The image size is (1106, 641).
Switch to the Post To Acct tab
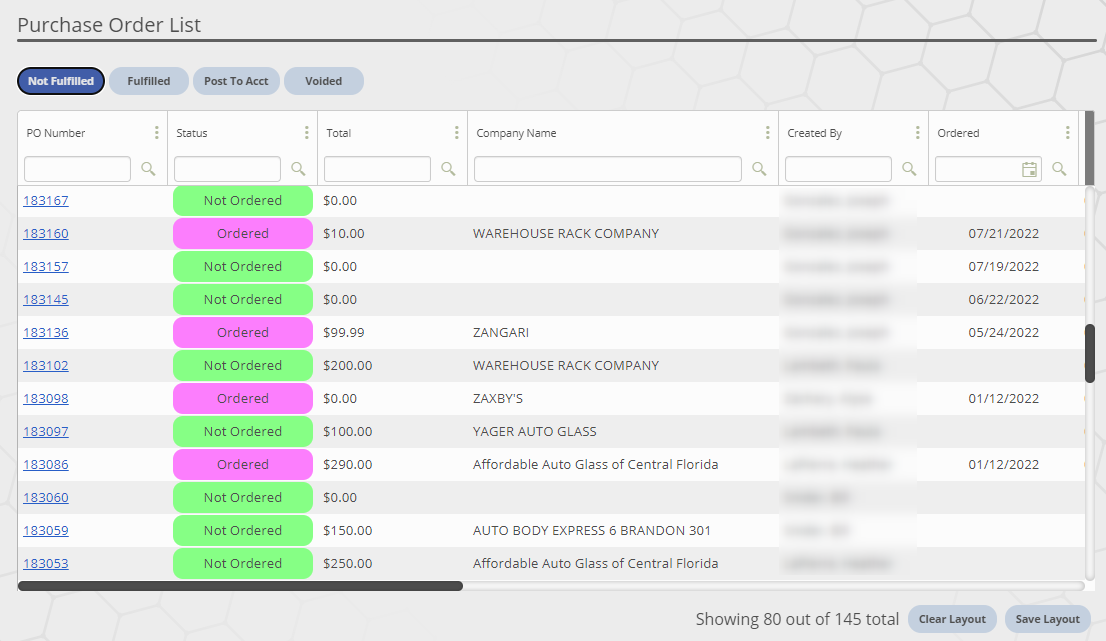(x=236, y=81)
